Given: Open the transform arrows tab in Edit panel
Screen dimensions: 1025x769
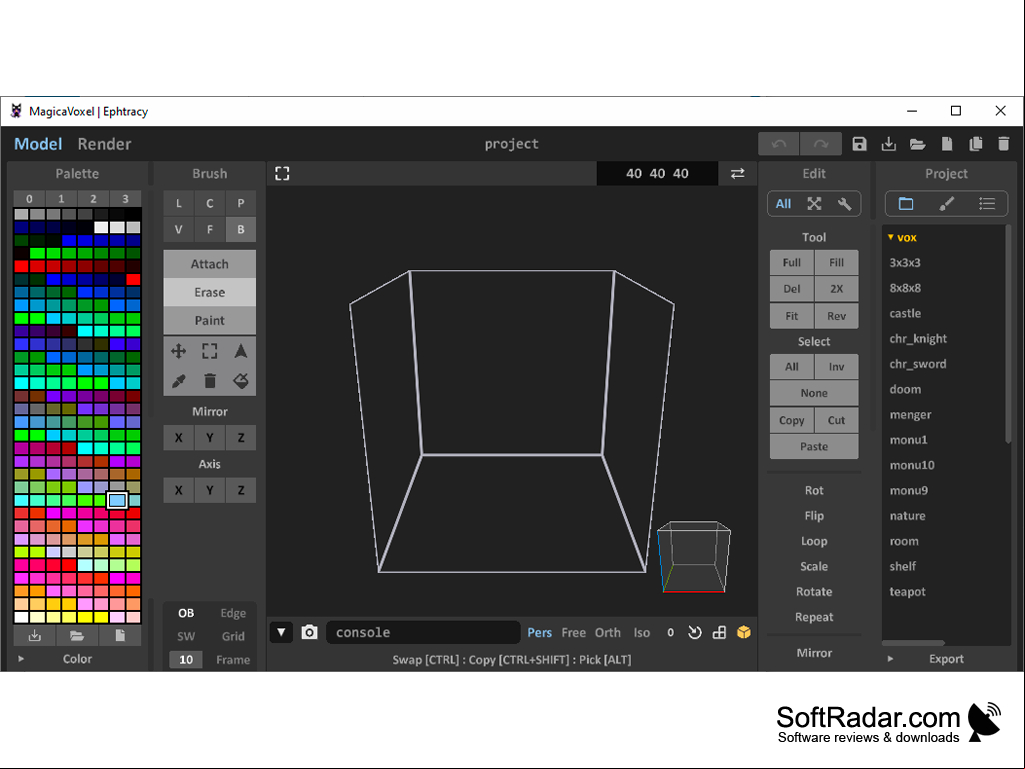Looking at the screenshot, I should tap(814, 203).
